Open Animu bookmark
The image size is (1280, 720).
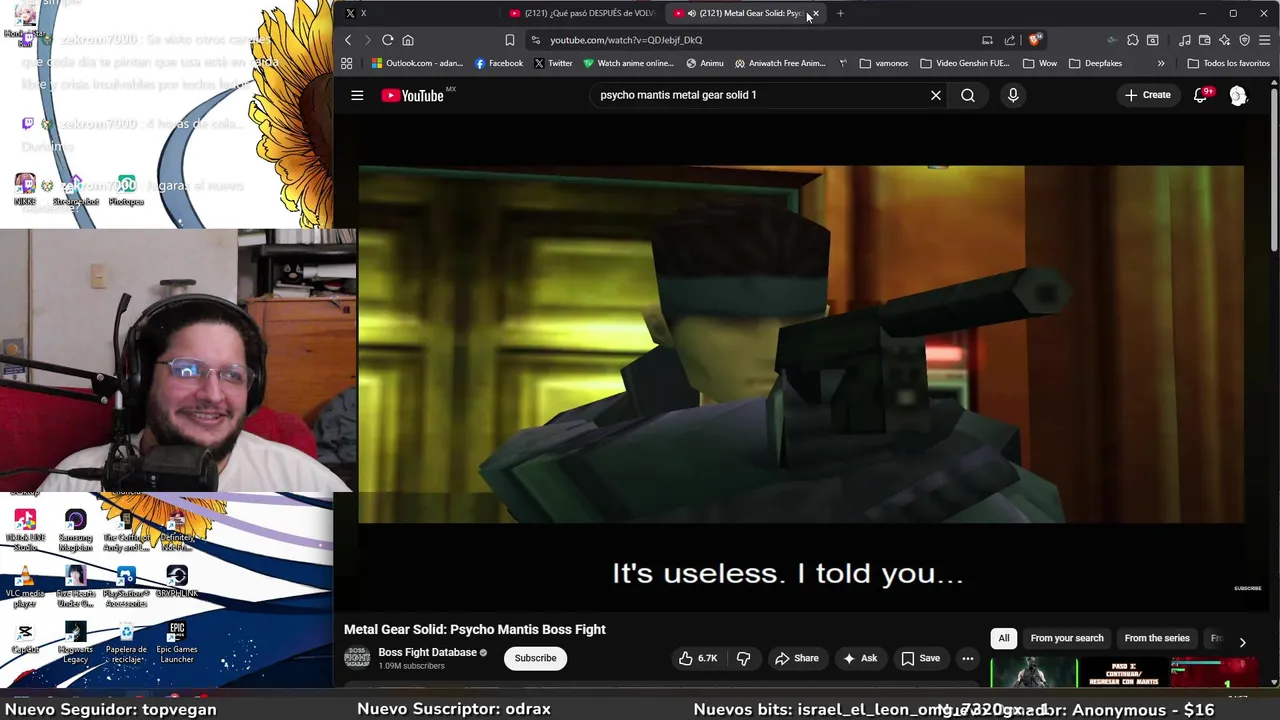click(705, 63)
